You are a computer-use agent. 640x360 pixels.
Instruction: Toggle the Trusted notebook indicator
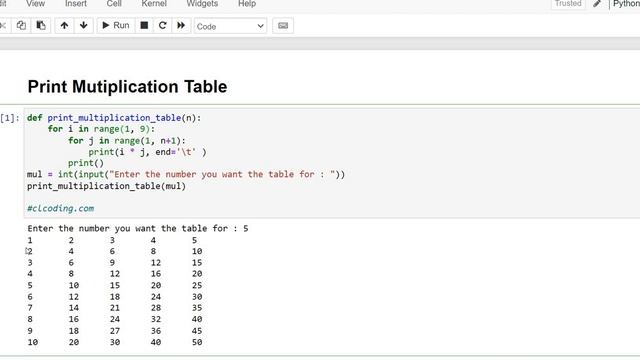pyautogui.click(x=568, y=4)
